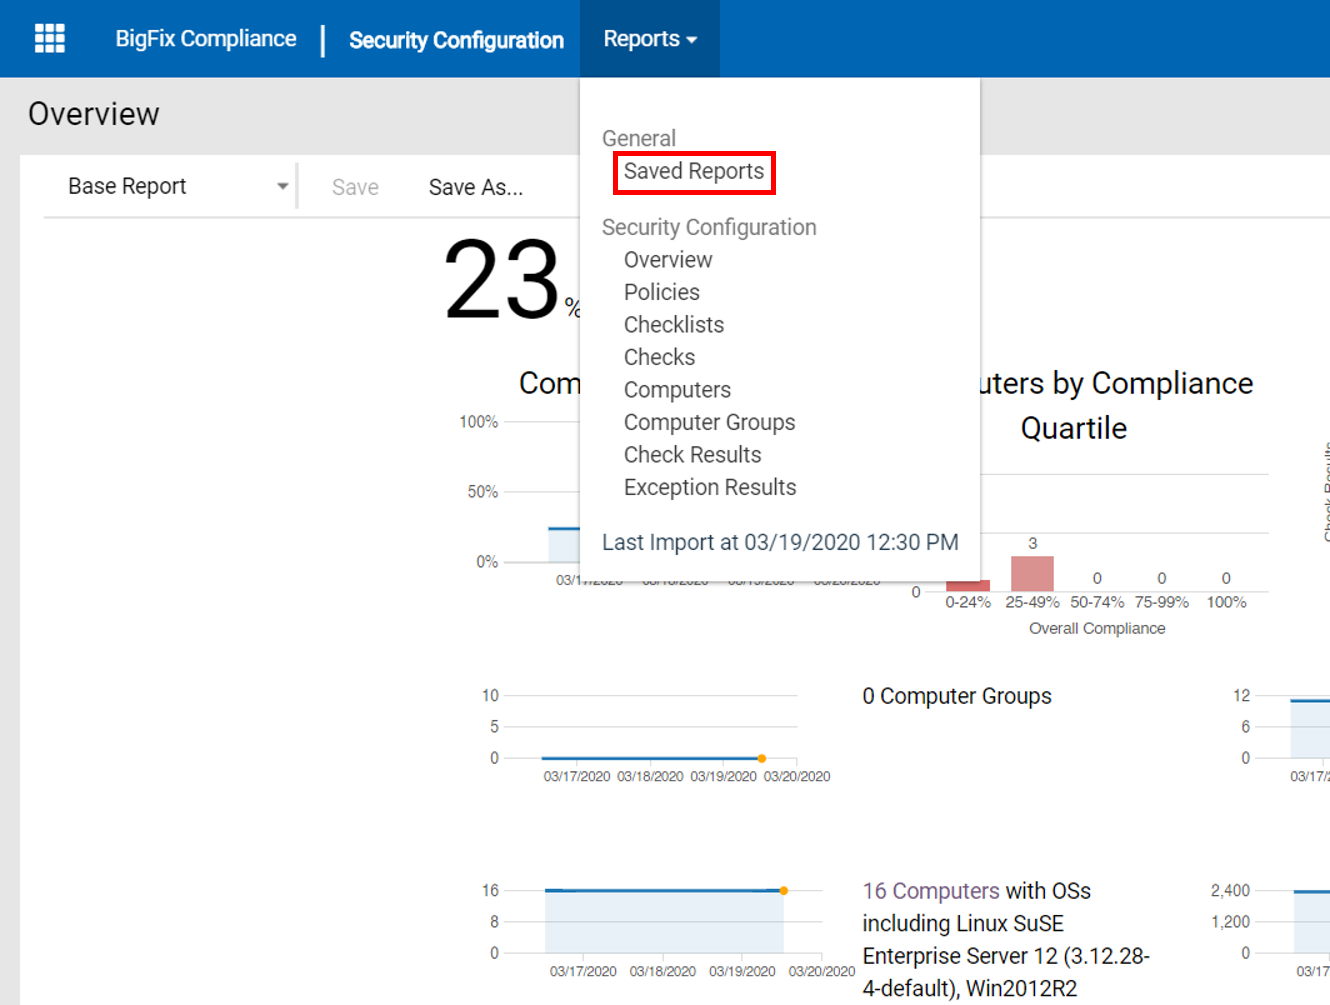Click the Save As... button

point(475,188)
